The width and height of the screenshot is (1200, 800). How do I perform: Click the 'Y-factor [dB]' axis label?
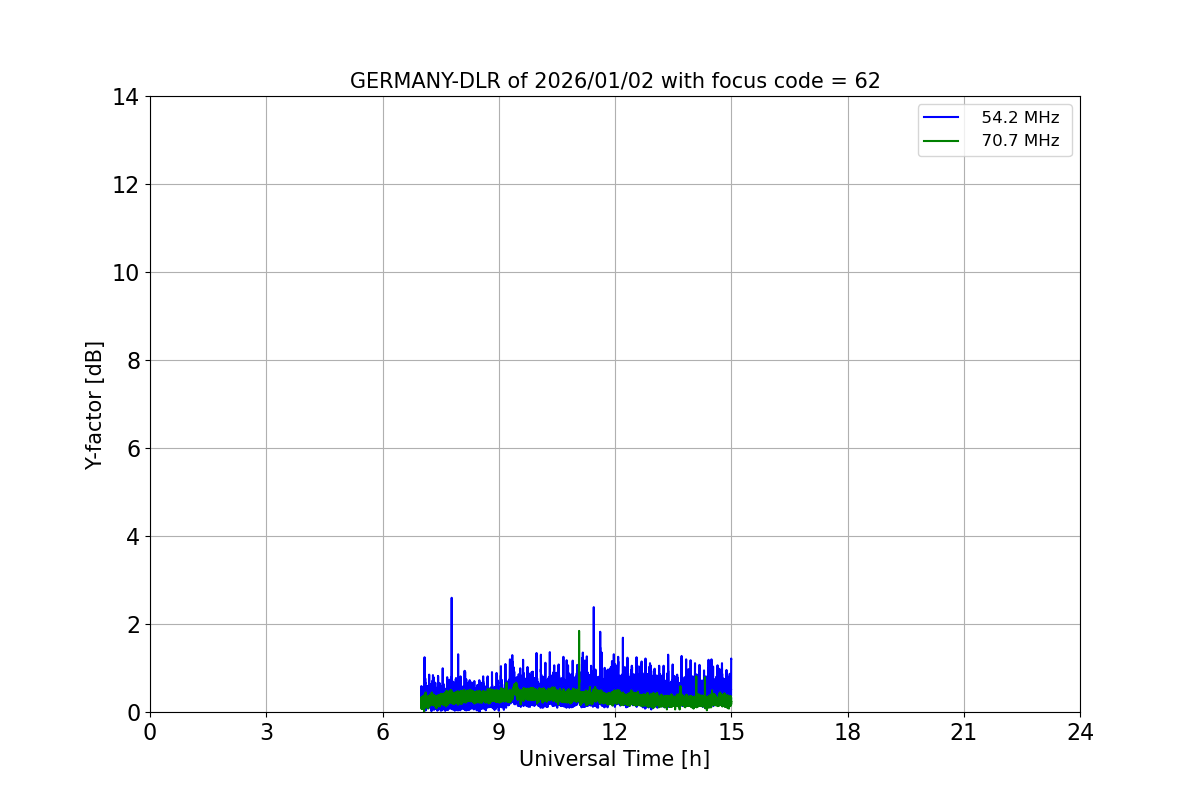point(94,405)
